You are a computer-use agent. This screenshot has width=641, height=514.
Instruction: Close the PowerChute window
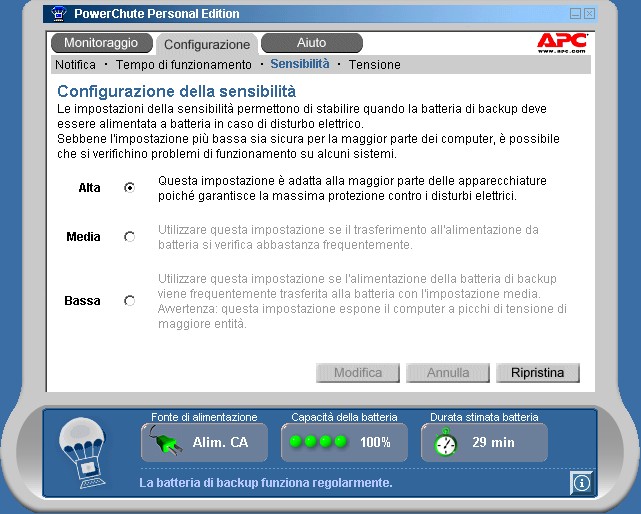tap(589, 13)
